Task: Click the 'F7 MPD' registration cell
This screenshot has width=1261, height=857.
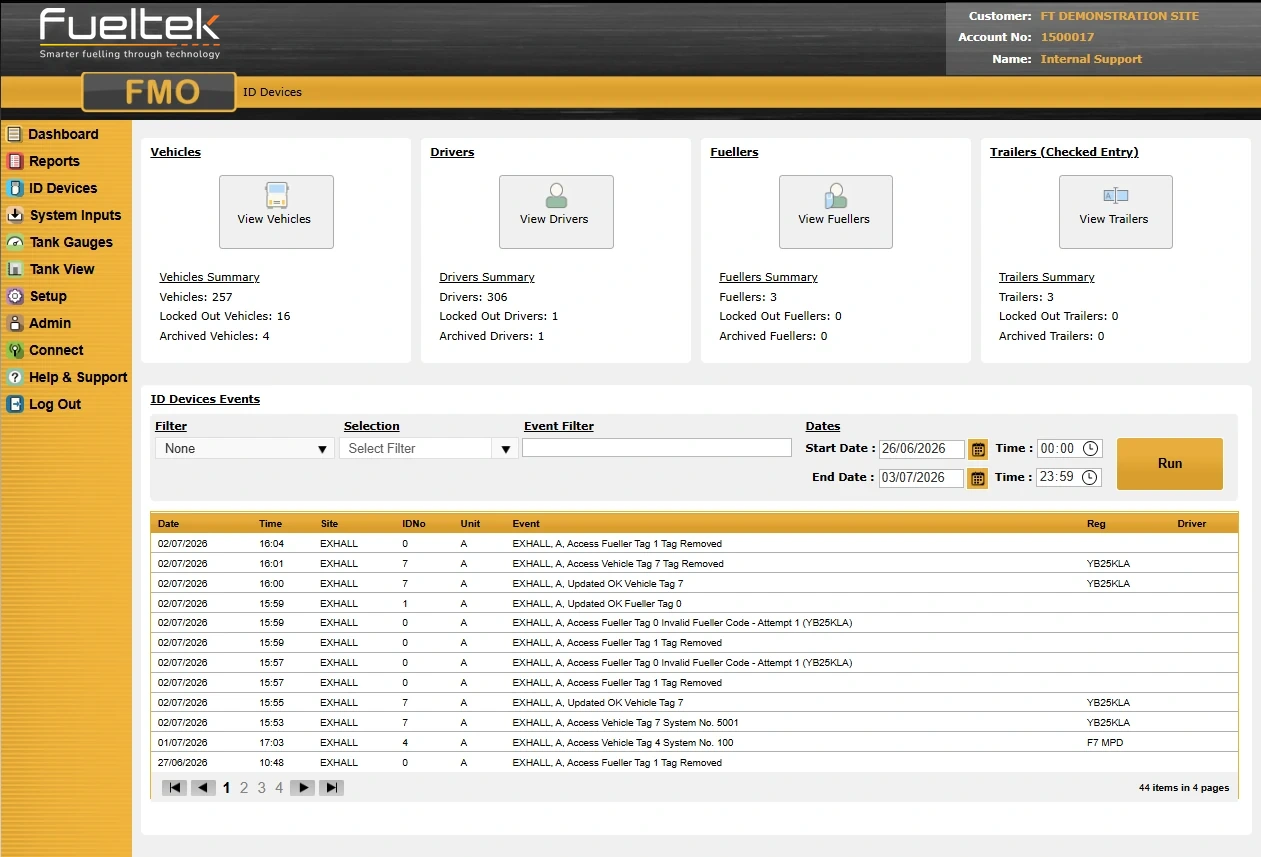Action: point(1105,743)
